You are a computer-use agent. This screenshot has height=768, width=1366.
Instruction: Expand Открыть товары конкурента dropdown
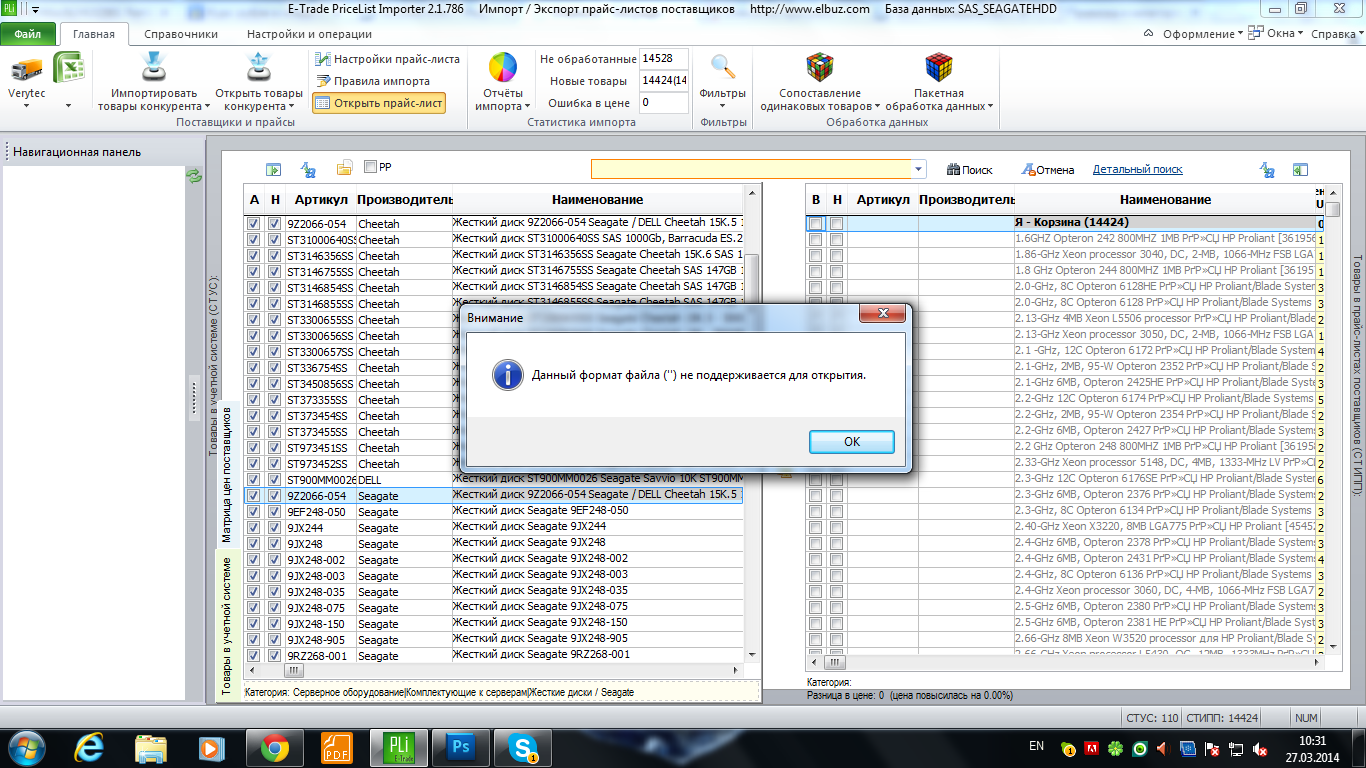click(291, 107)
